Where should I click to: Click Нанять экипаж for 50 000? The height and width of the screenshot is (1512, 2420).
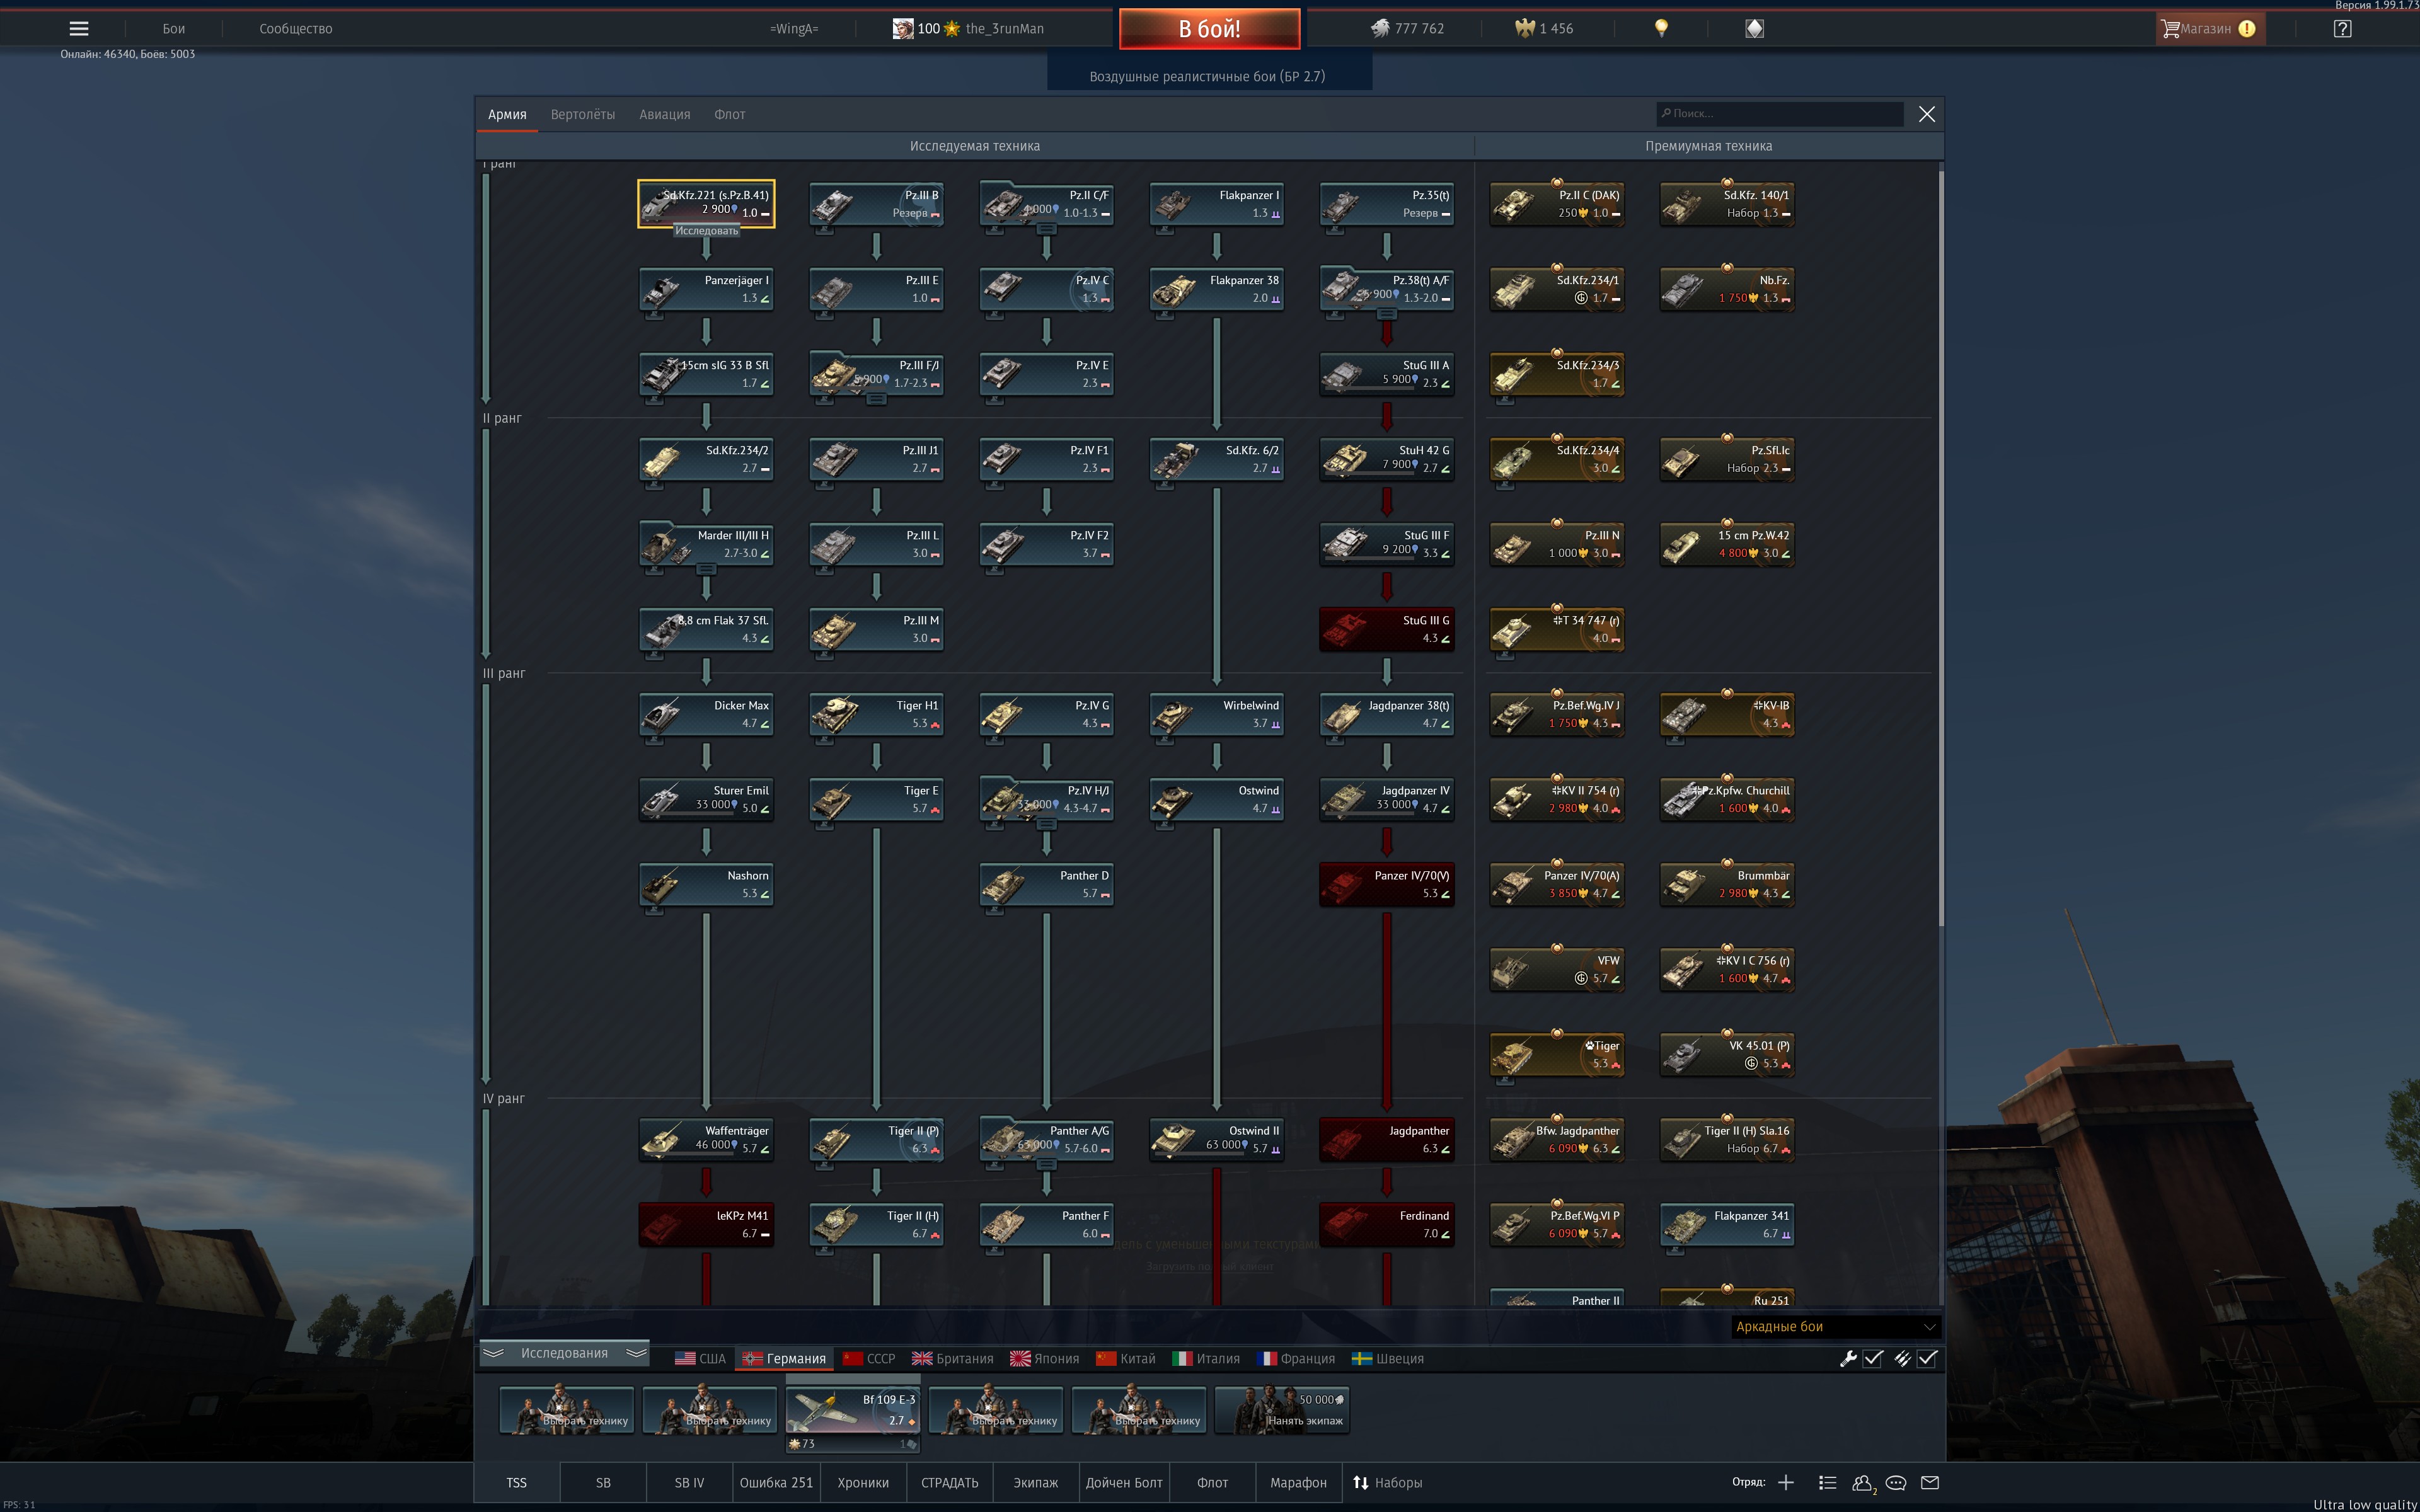tap(1282, 1410)
